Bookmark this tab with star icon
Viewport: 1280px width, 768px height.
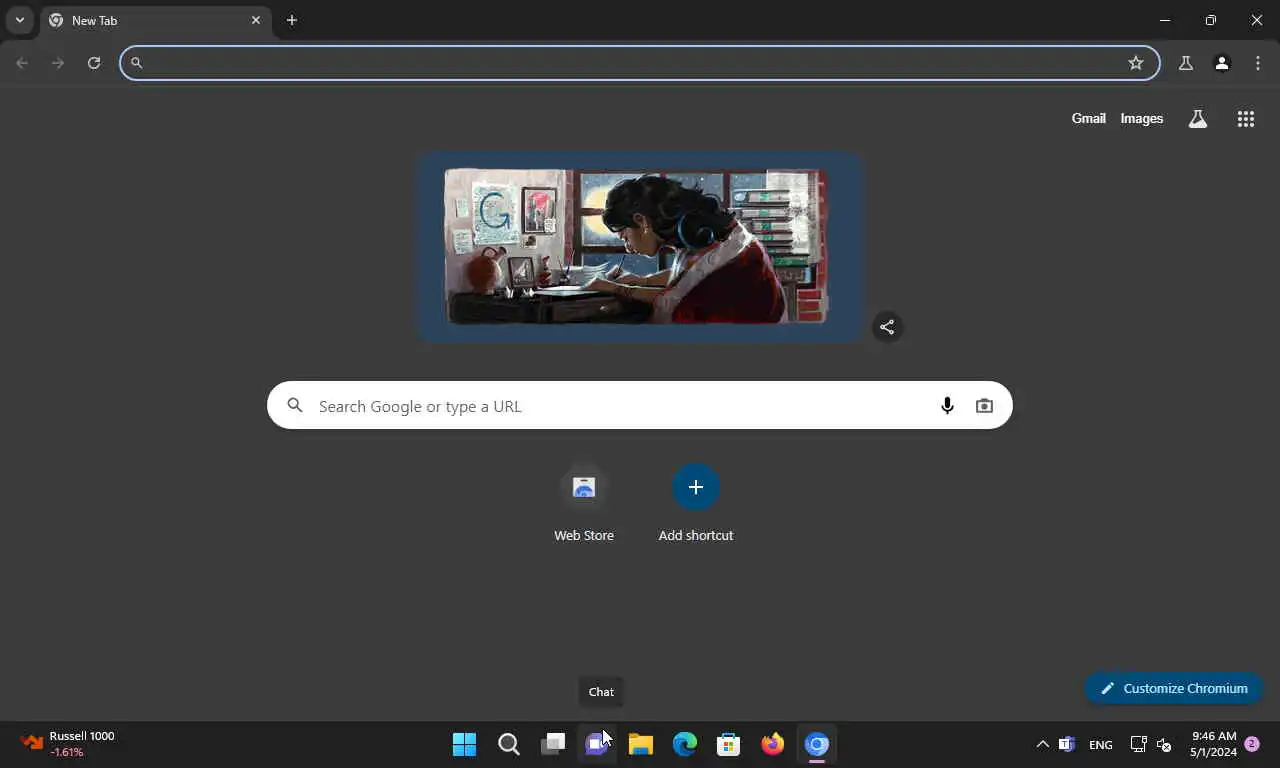point(1136,63)
